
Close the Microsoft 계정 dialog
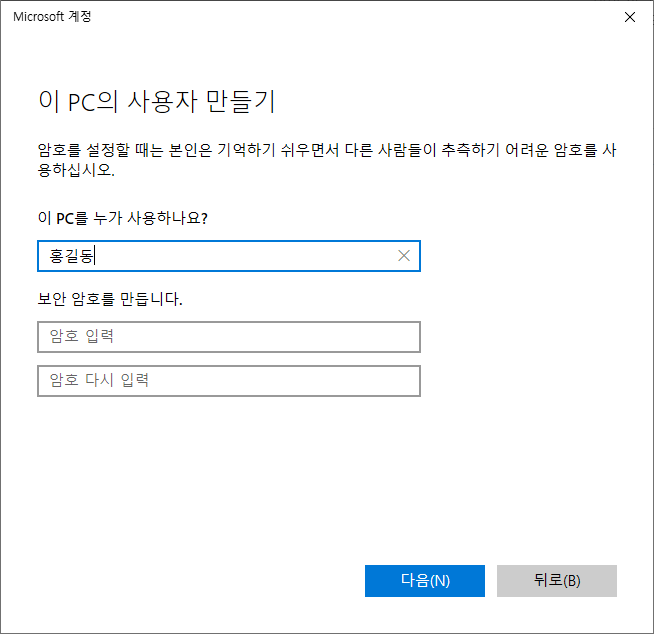point(630,17)
